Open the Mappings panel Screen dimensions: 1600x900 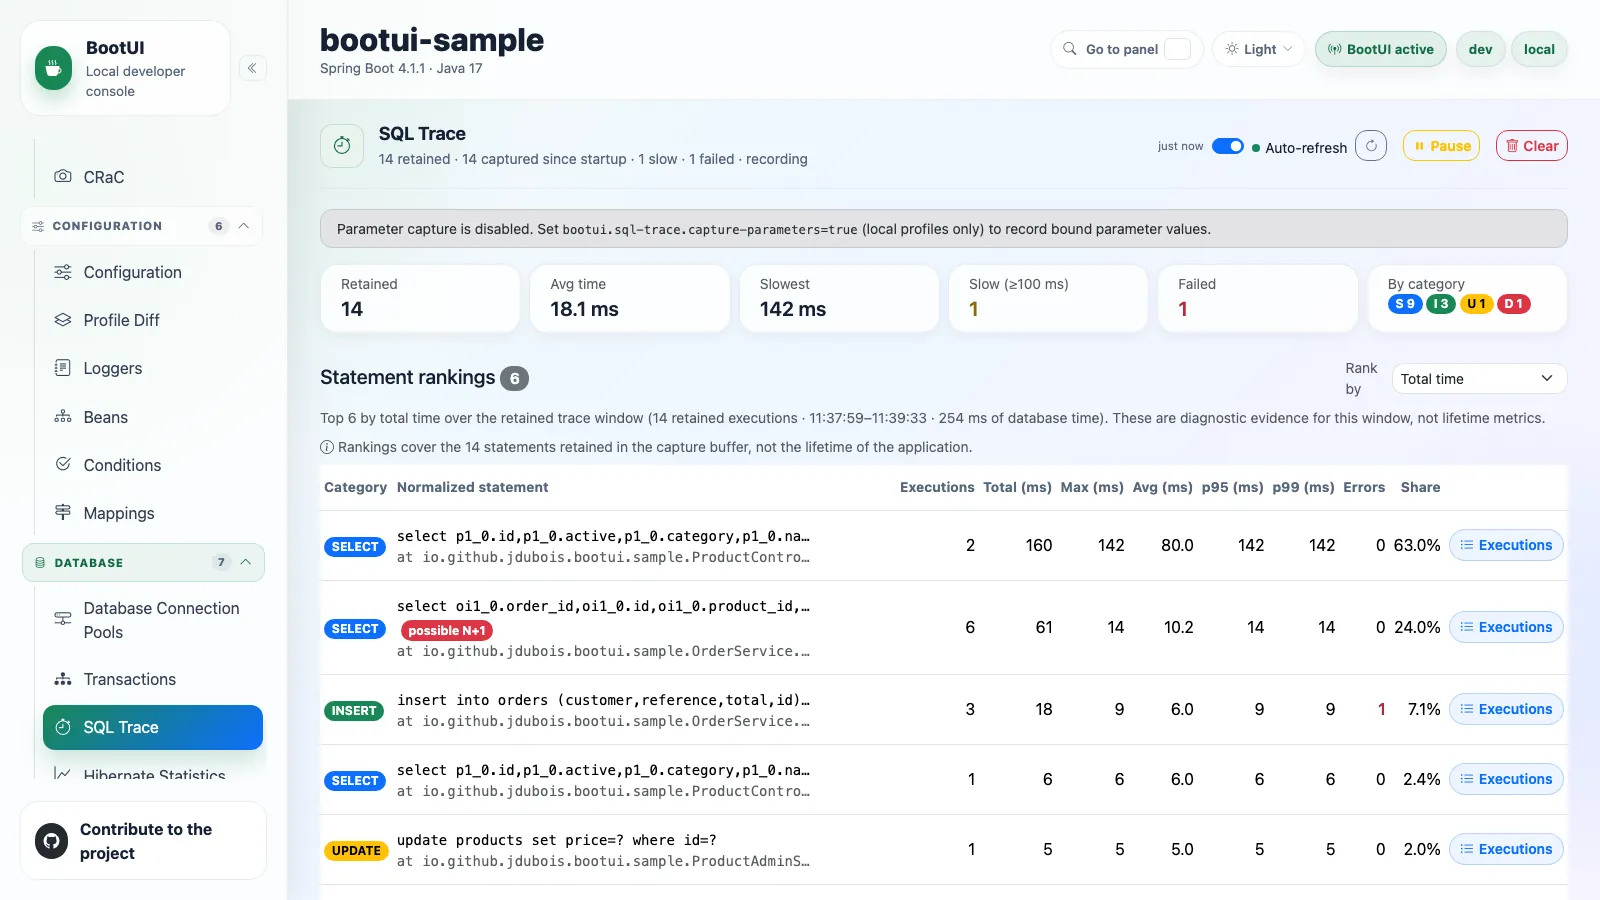pyautogui.click(x=152, y=513)
